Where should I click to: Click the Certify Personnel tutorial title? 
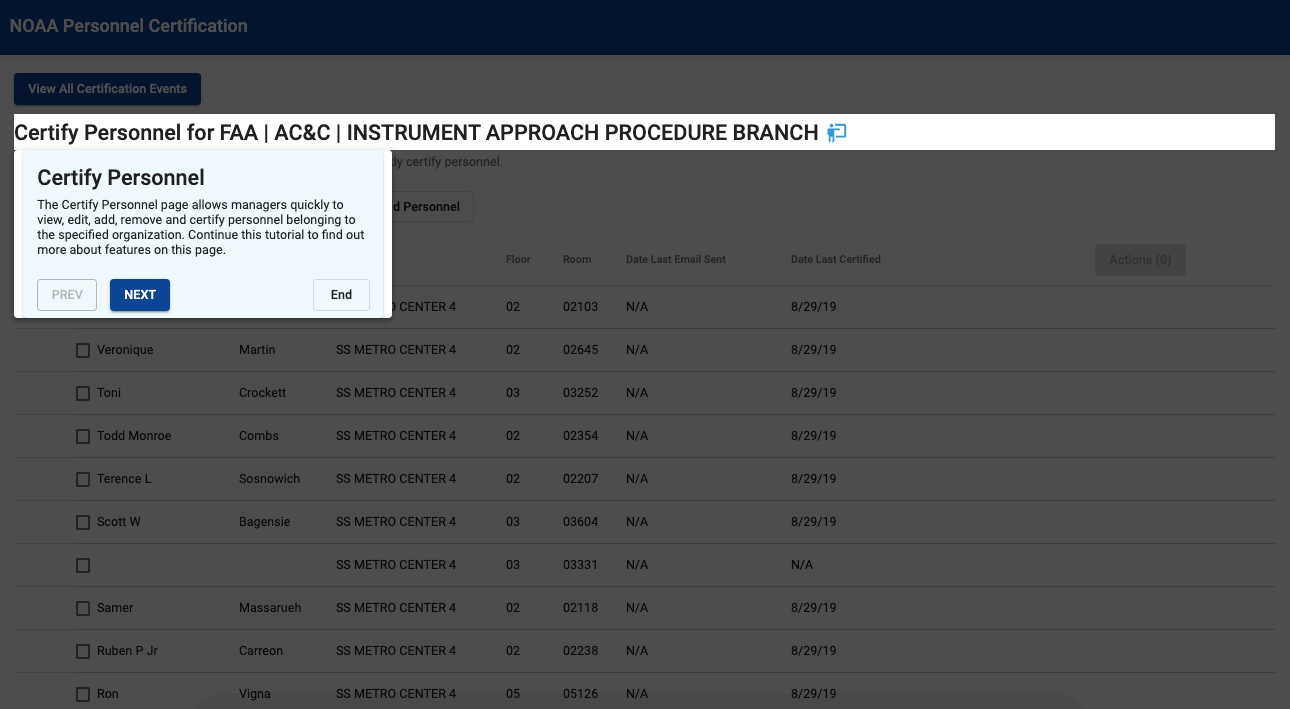pos(121,178)
